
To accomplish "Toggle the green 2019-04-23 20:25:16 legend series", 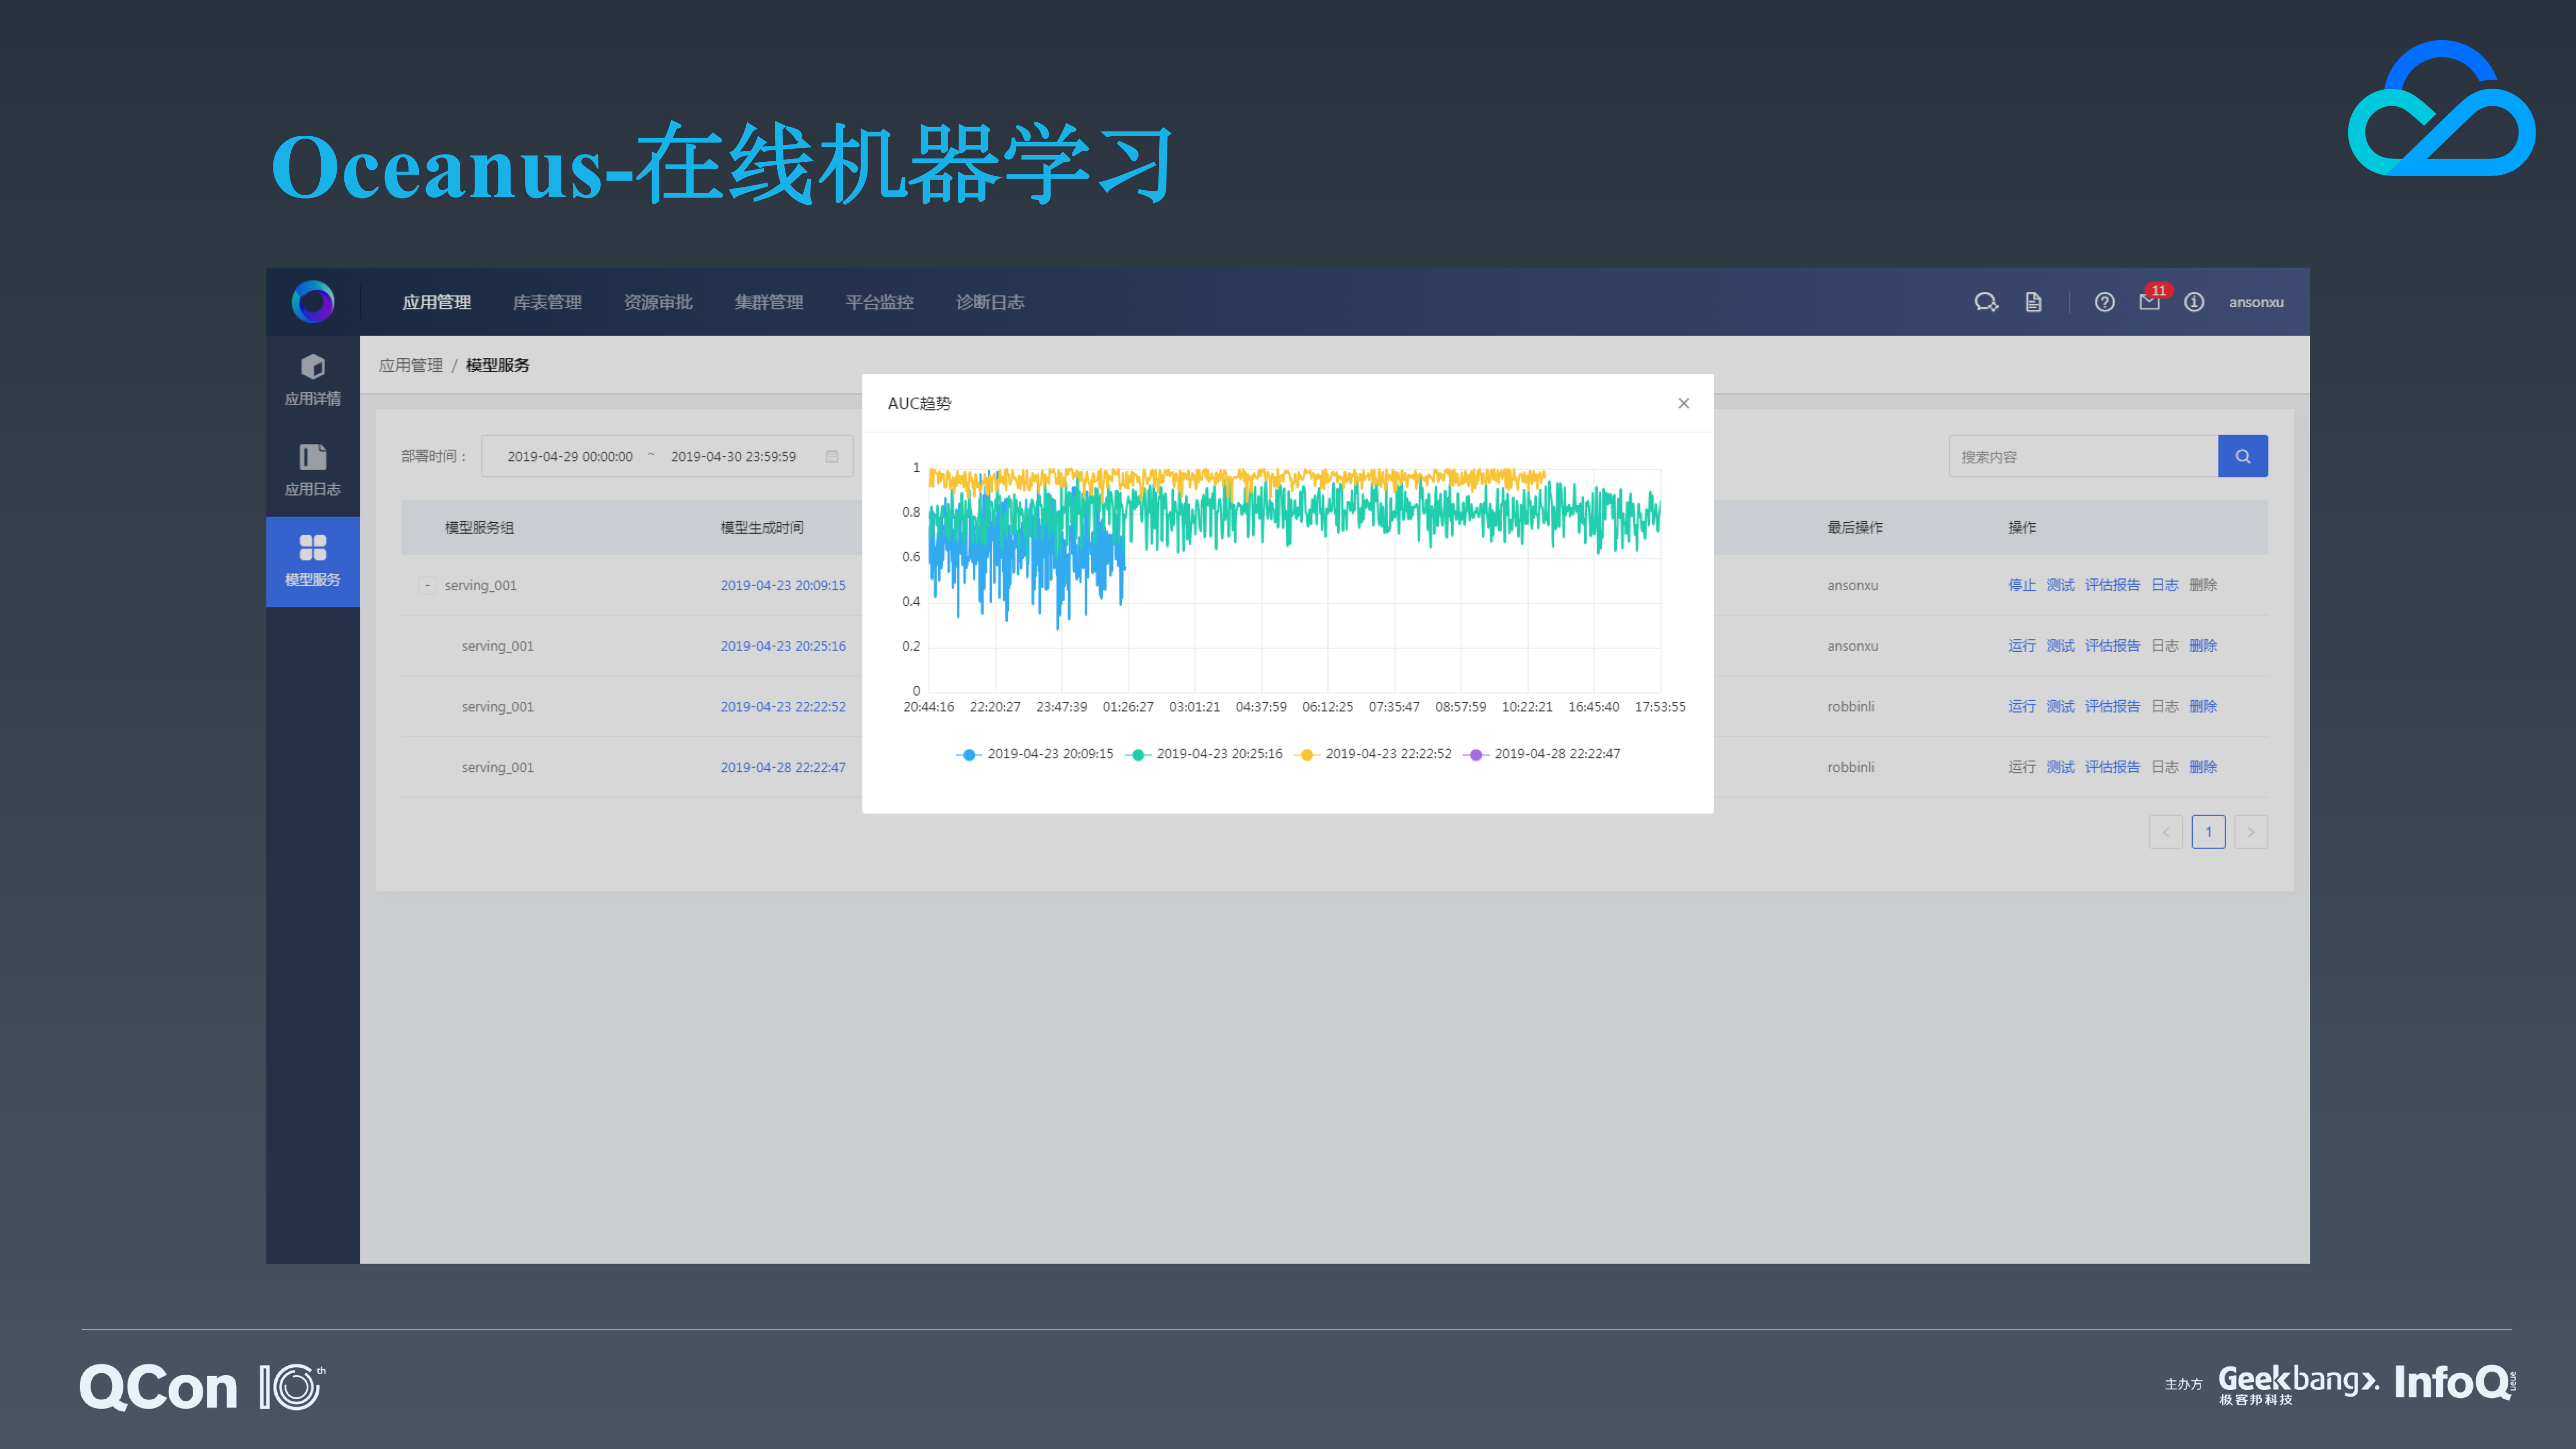I will (1204, 754).
